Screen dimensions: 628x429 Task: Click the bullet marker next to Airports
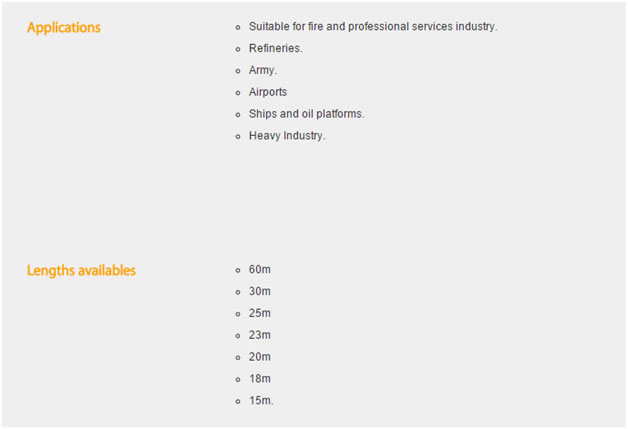(237, 93)
